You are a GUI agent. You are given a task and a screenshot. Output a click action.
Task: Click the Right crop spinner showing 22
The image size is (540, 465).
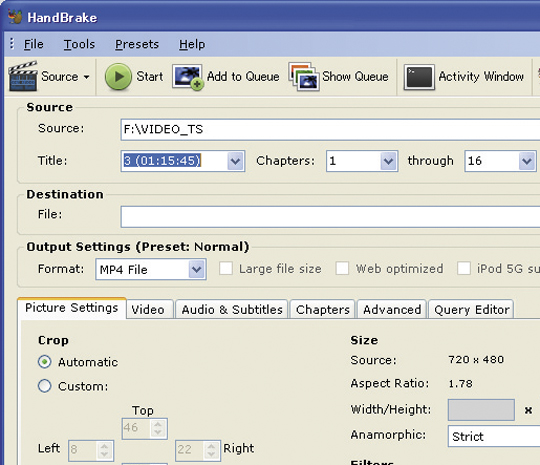click(x=198, y=450)
